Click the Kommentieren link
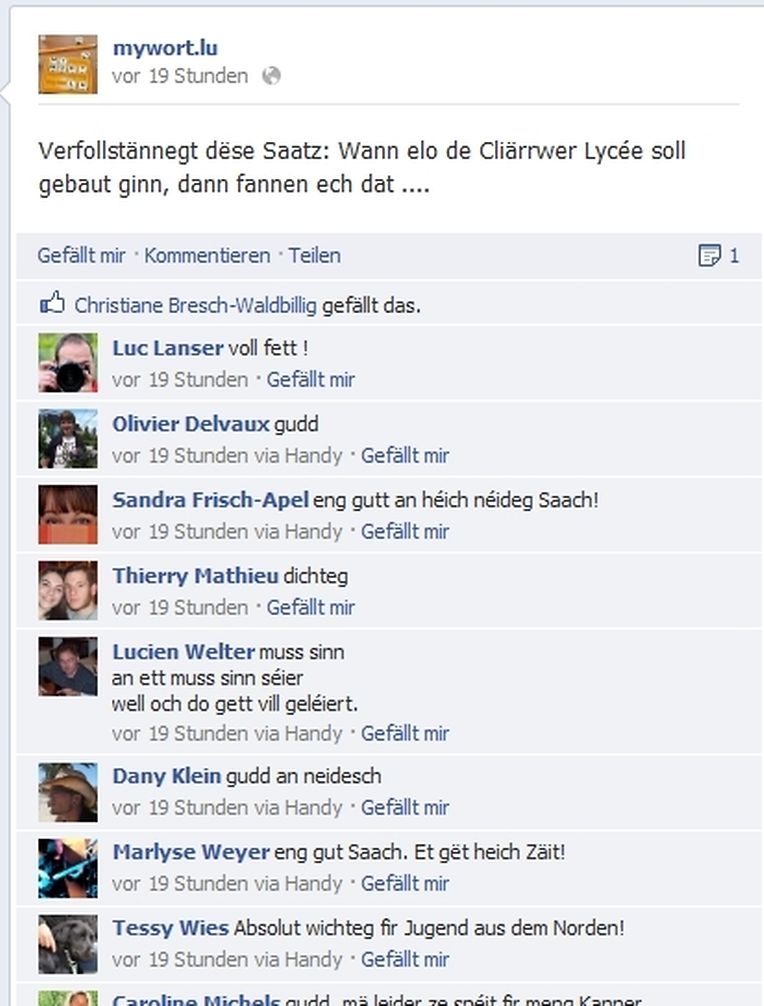 click(207, 255)
